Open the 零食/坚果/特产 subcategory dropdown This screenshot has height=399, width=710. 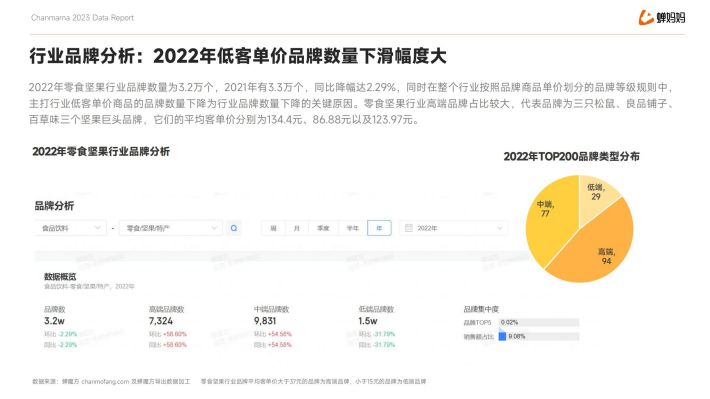[171, 228]
